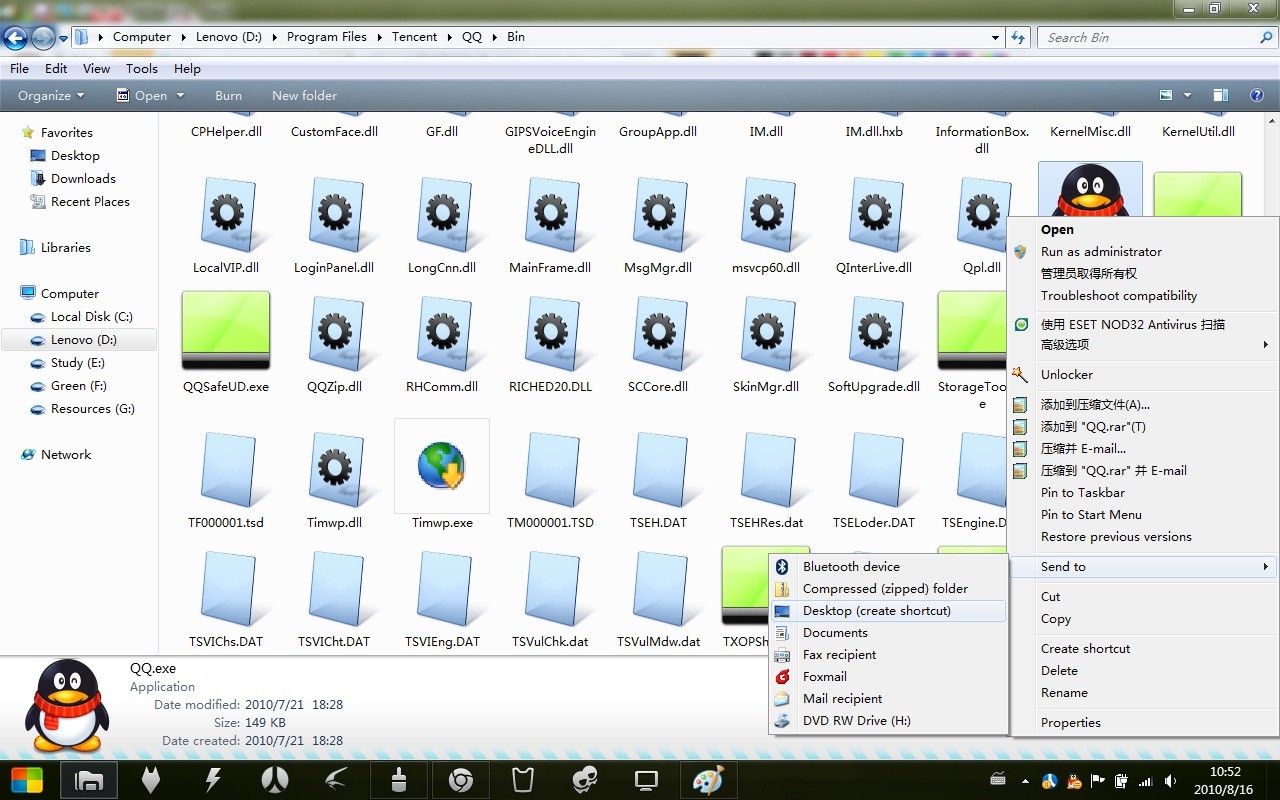Toggle the preview pane button
Image resolution: width=1280 pixels, height=800 pixels.
click(1220, 96)
